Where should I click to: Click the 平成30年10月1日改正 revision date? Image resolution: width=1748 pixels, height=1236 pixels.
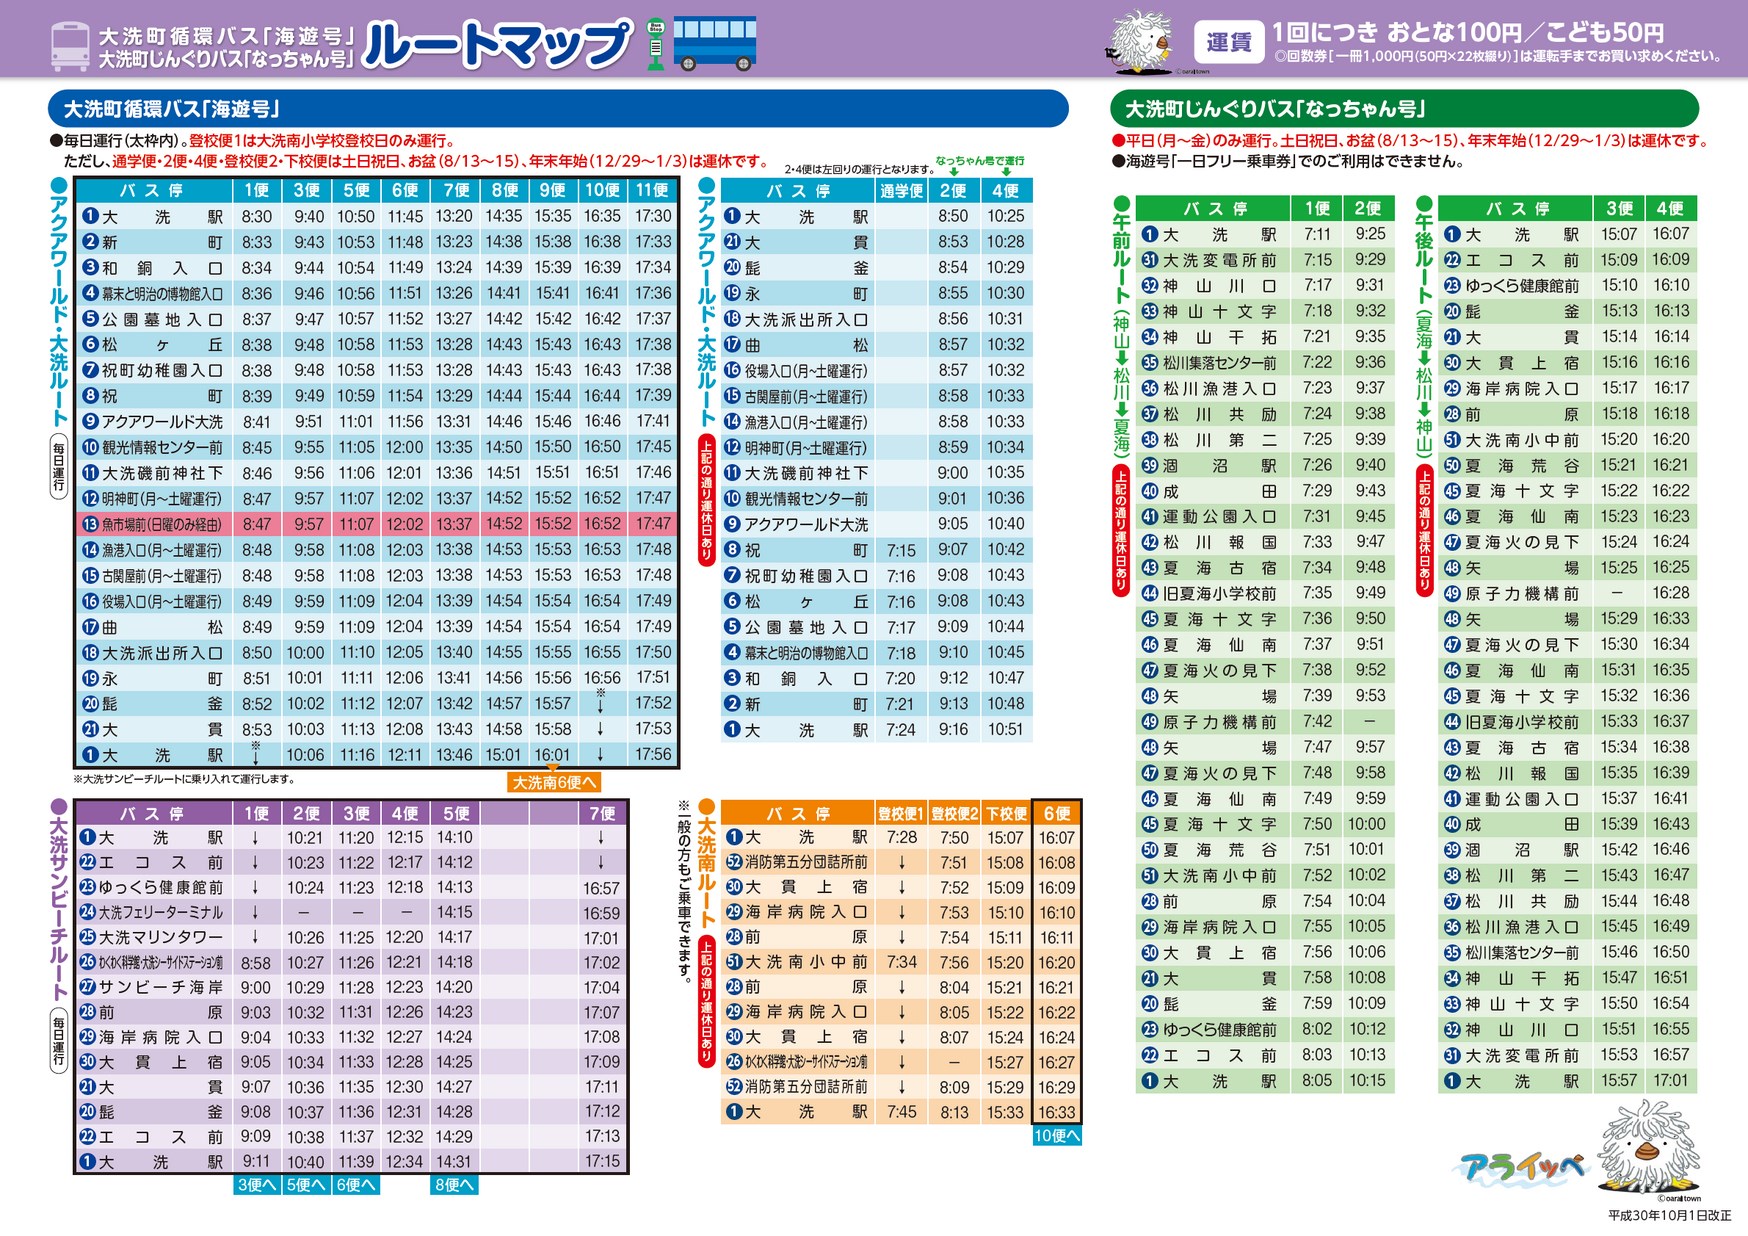click(1669, 1215)
